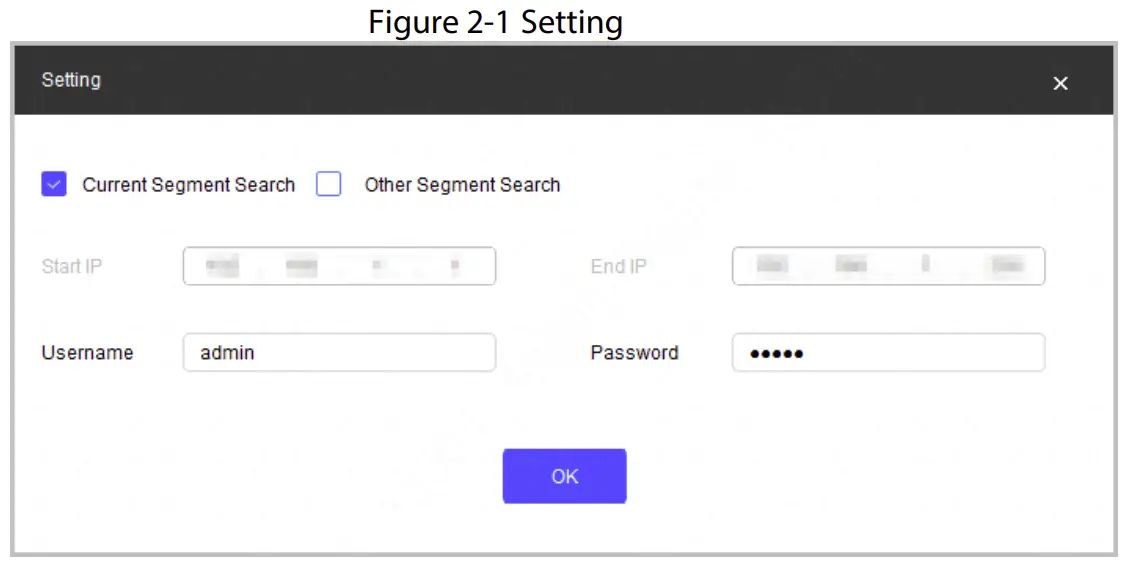The width and height of the screenshot is (1129, 561).
Task: Click the first octet of Start IP
Action: tap(221, 267)
